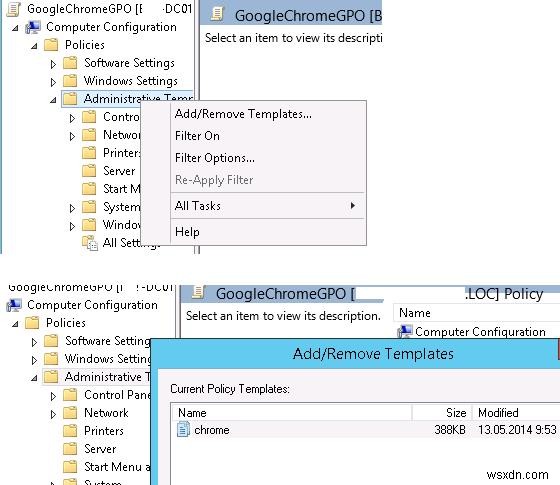The image size is (560, 485).
Task: Select Policies label in context-menu tree
Action: tap(85, 45)
